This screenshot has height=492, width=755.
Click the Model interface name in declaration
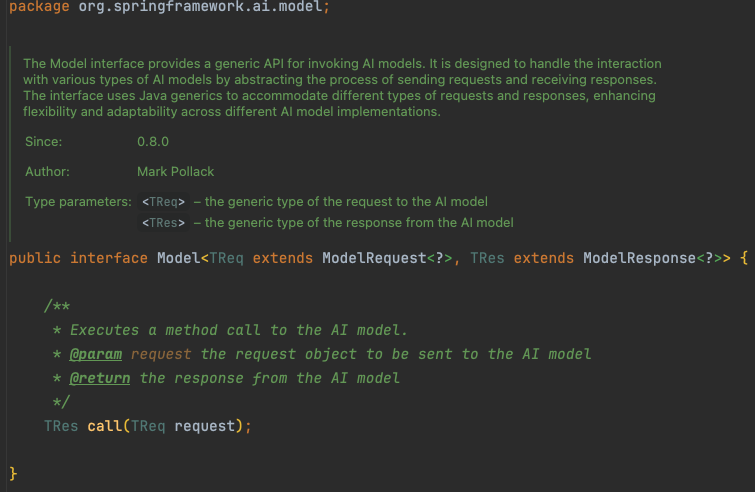pos(179,258)
